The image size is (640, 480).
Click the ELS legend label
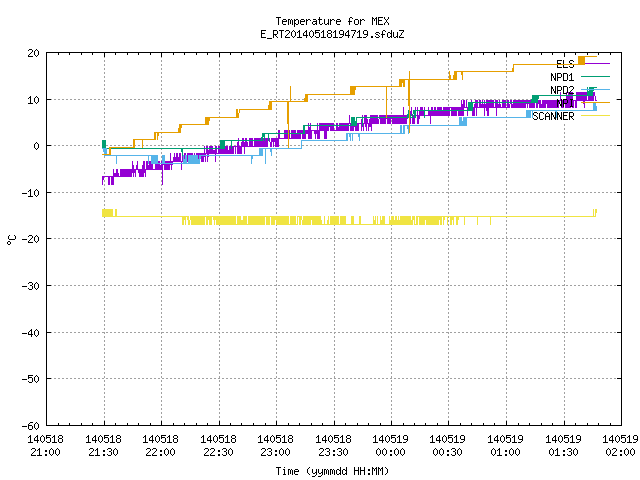tap(565, 64)
